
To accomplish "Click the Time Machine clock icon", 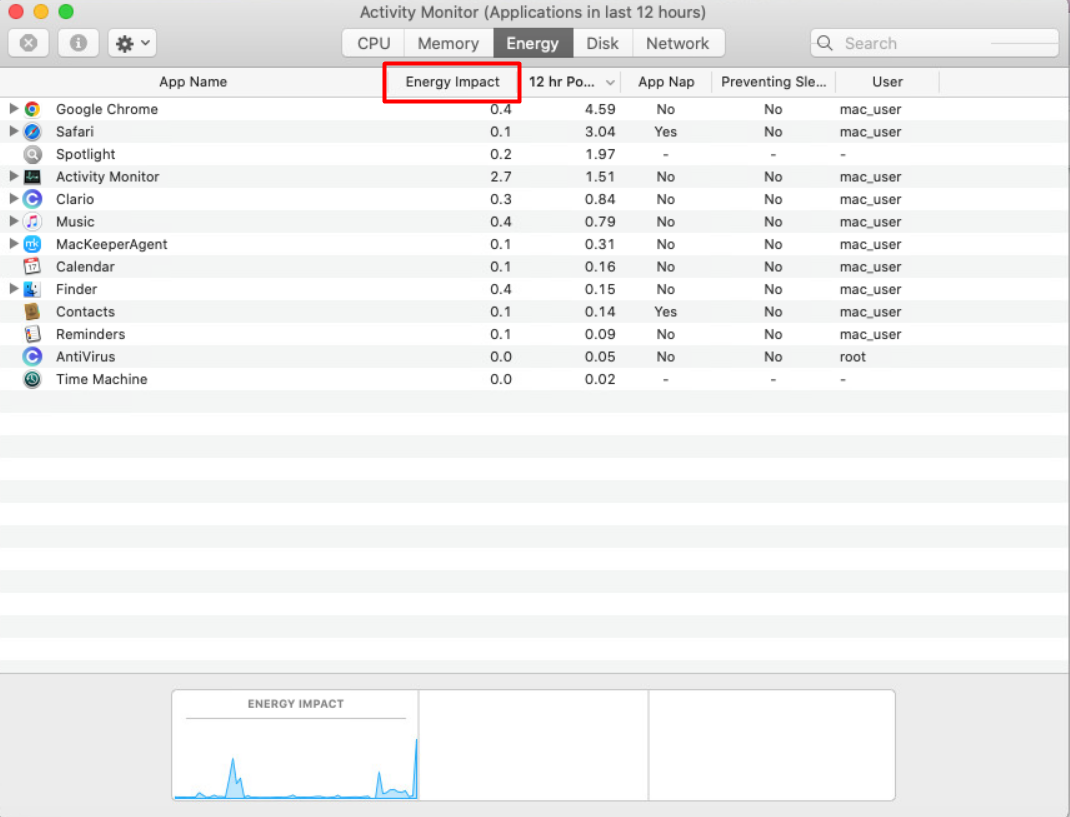I will coord(32,379).
